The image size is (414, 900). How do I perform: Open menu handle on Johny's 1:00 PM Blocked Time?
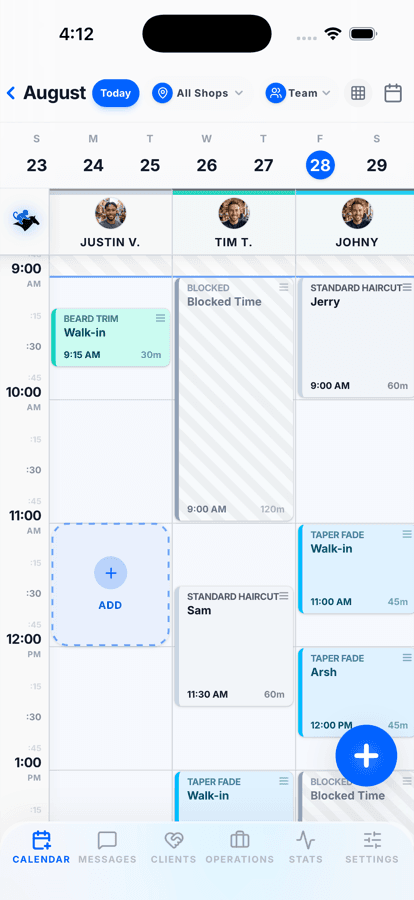coord(407,781)
